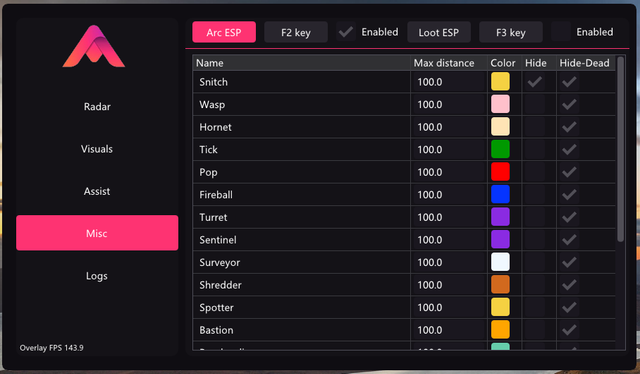Click the Max distance column header

[449, 63]
